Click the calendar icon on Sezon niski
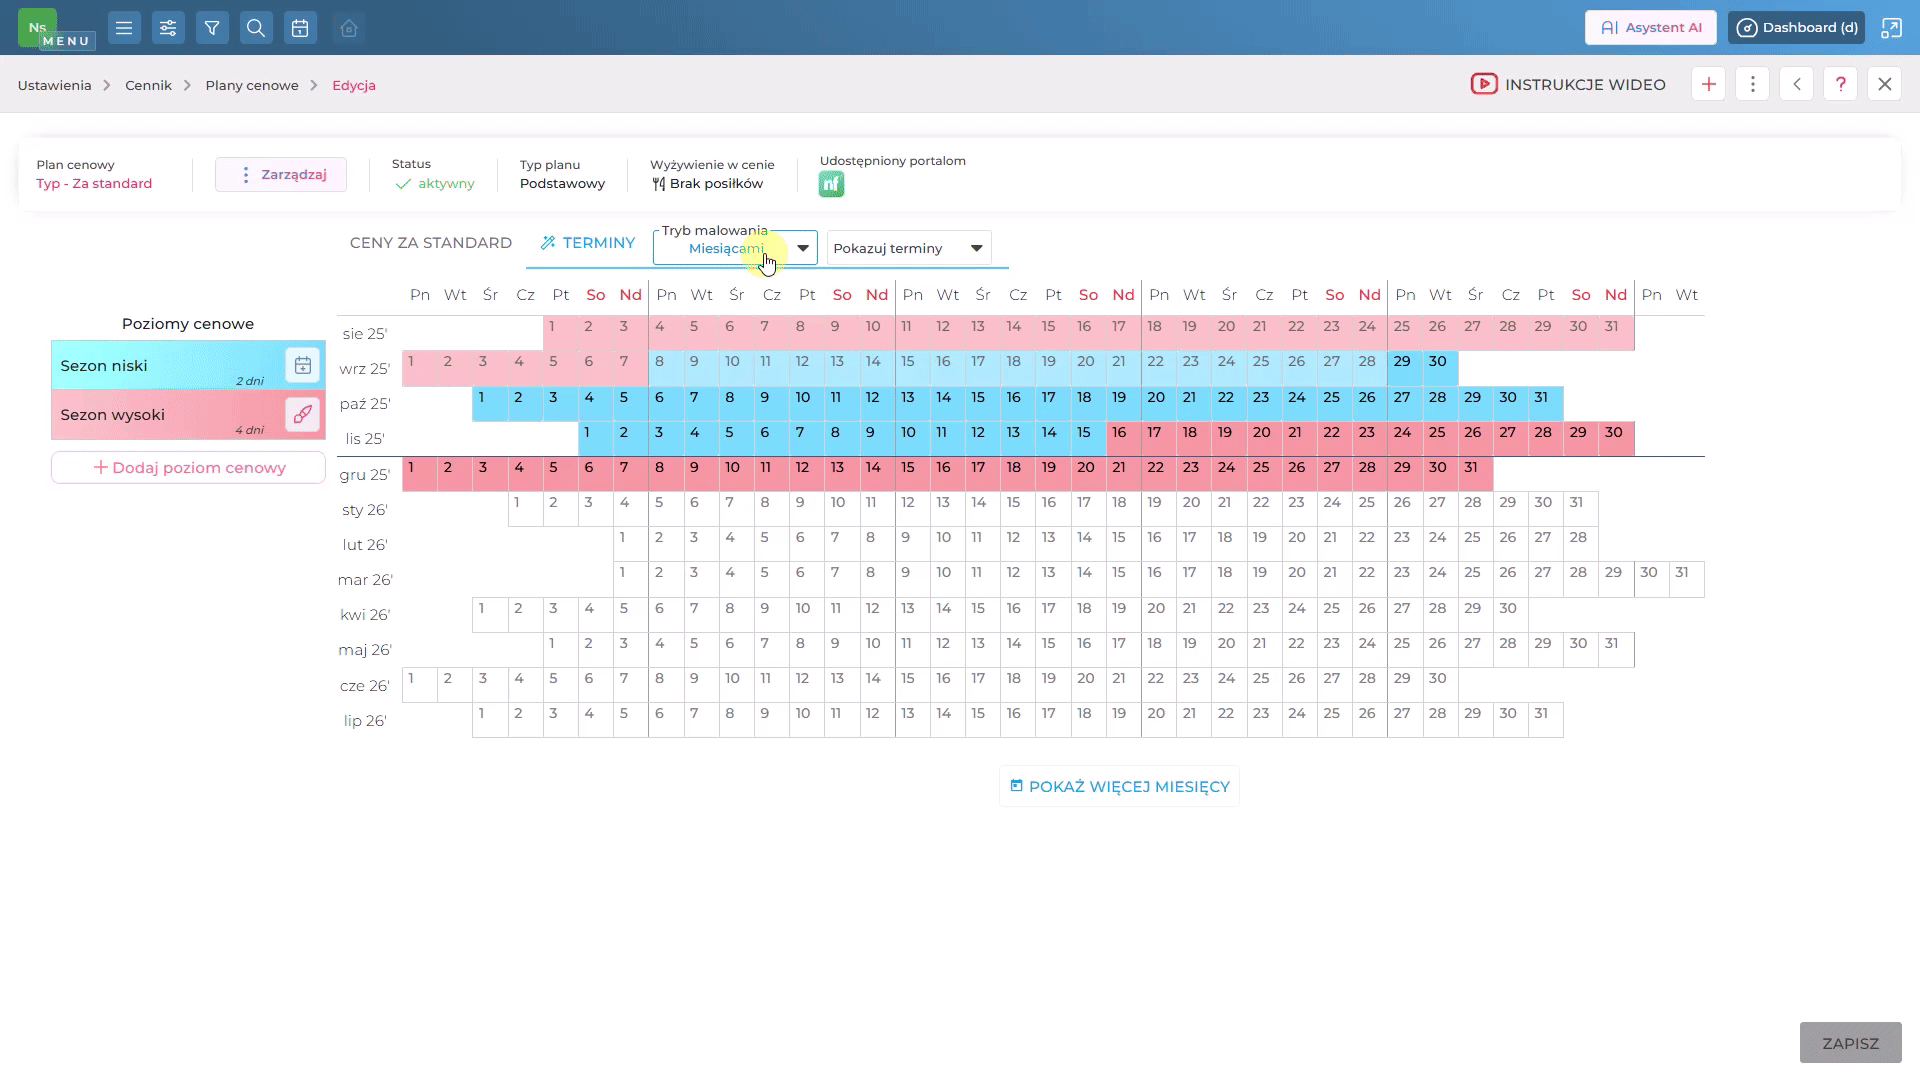The height and width of the screenshot is (1080, 1920). click(302, 365)
